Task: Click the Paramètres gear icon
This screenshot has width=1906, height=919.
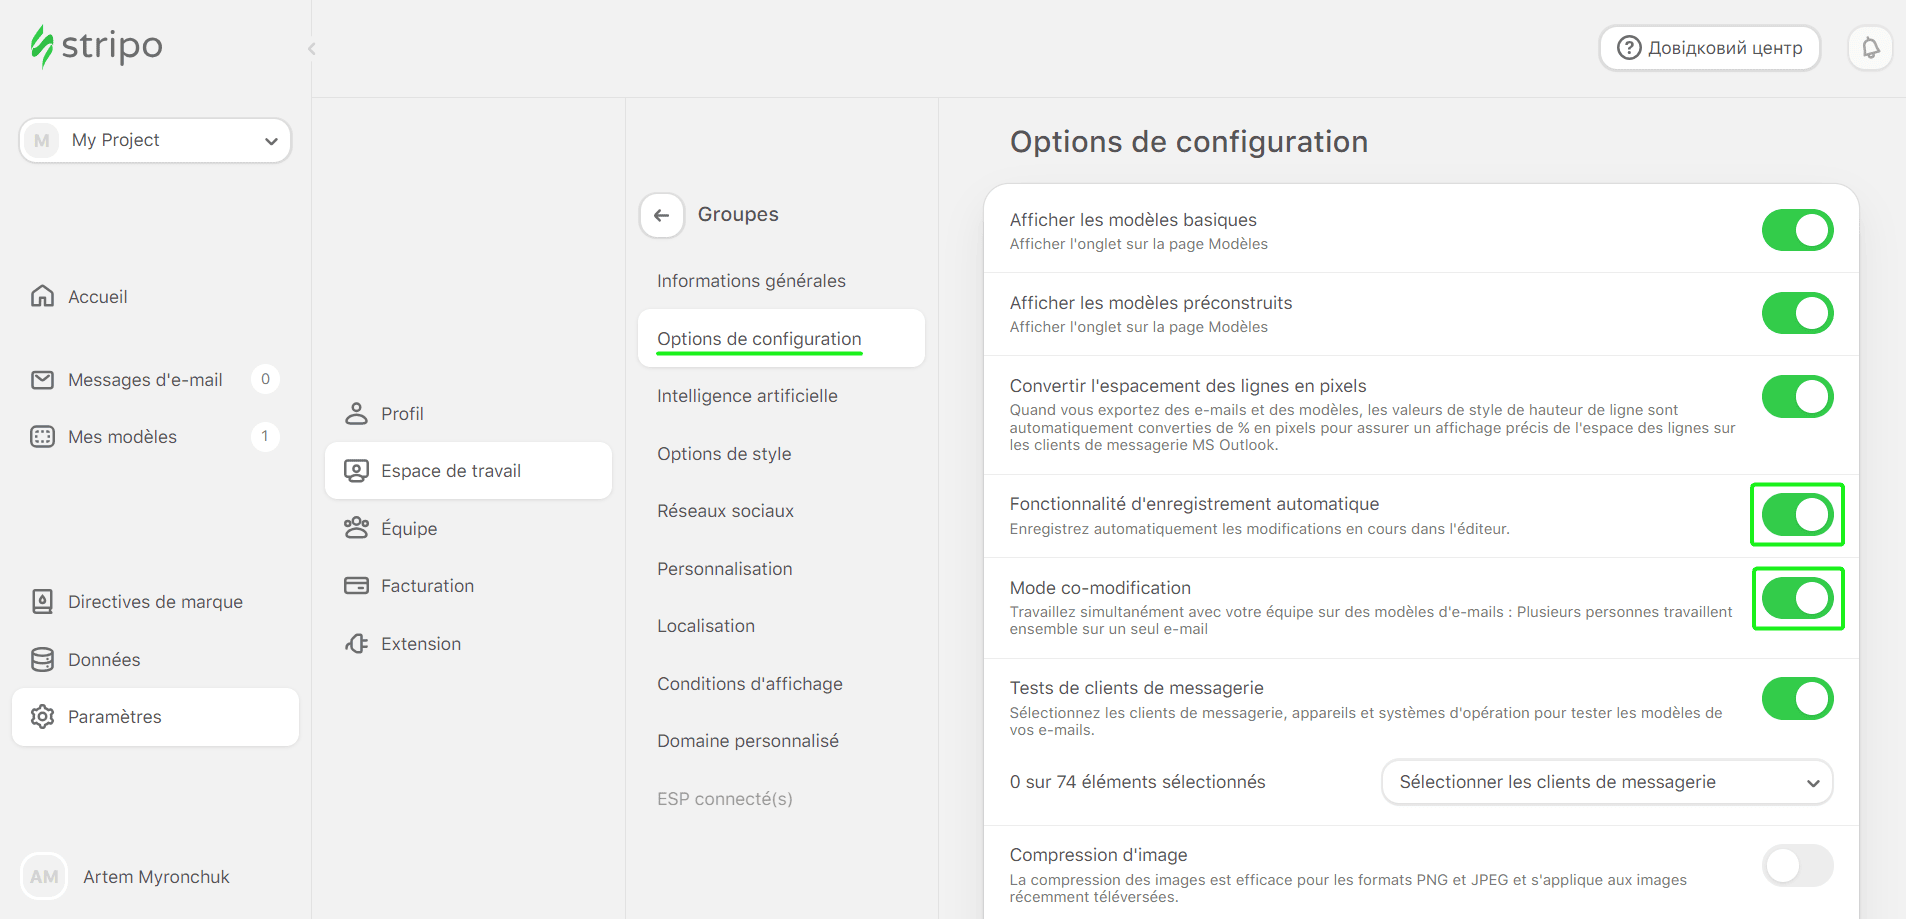Action: (43, 716)
